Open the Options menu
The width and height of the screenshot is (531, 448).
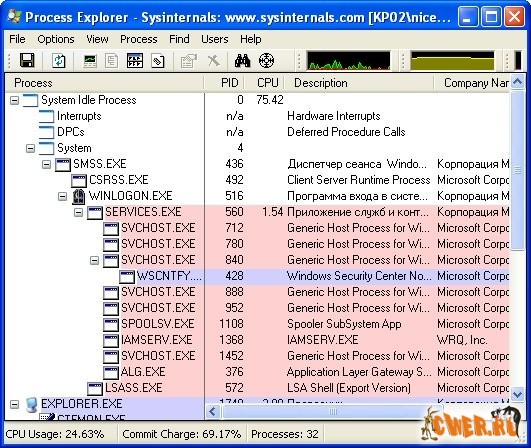56,39
